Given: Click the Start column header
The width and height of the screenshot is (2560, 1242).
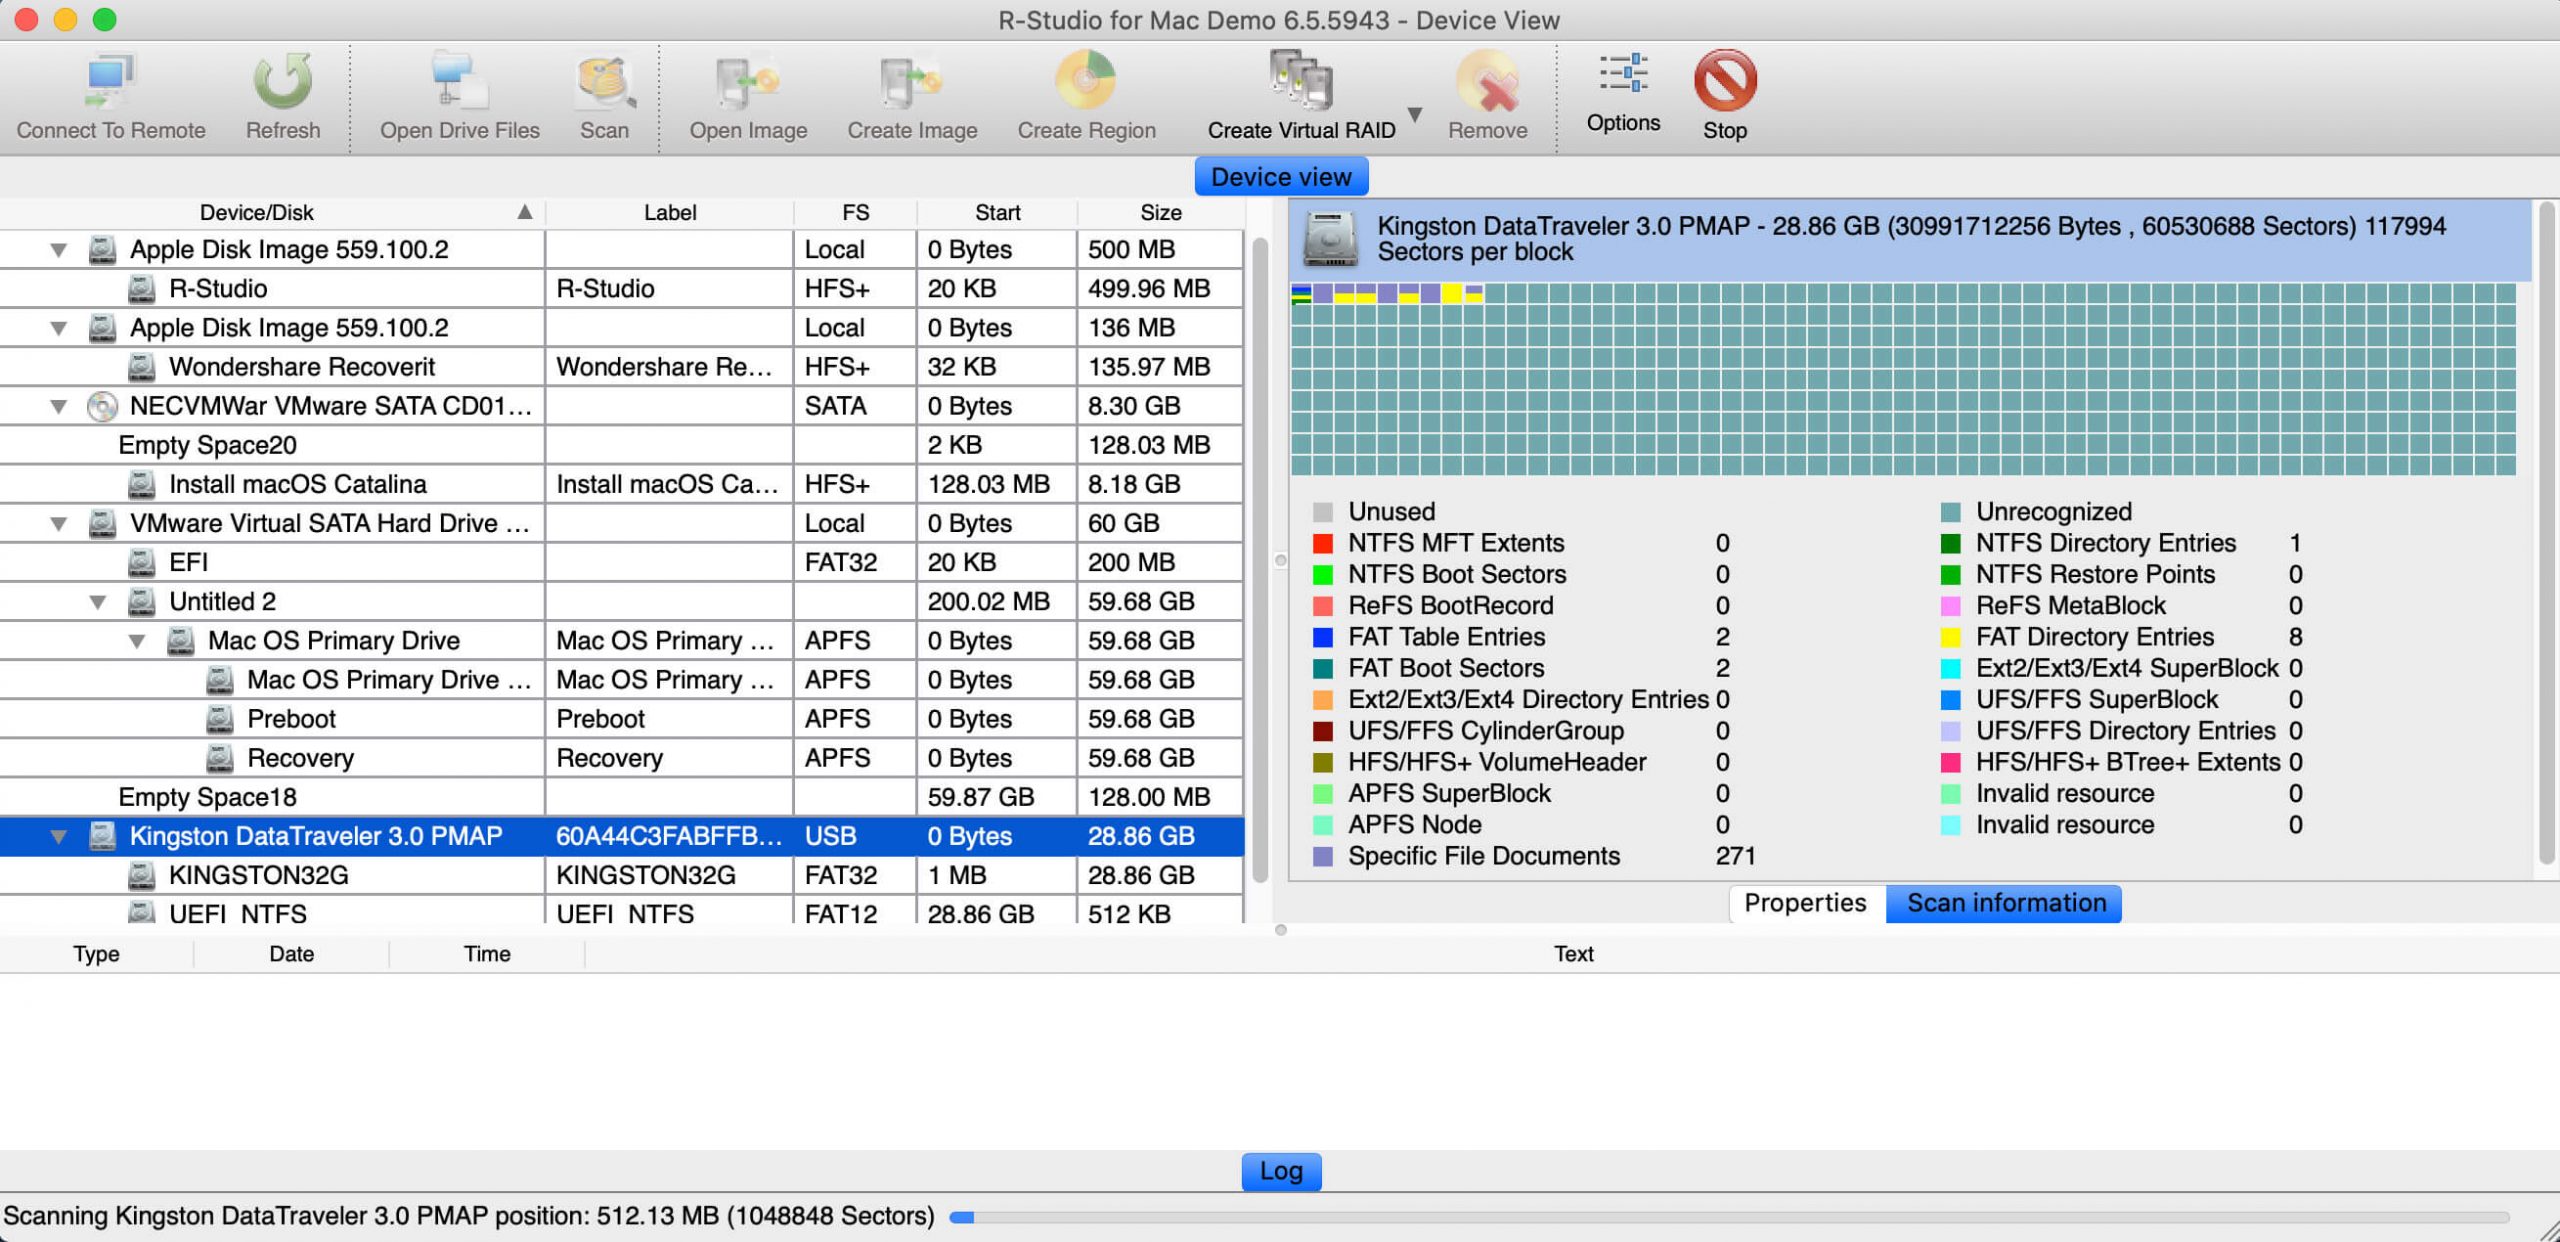Looking at the screenshot, I should point(997,212).
